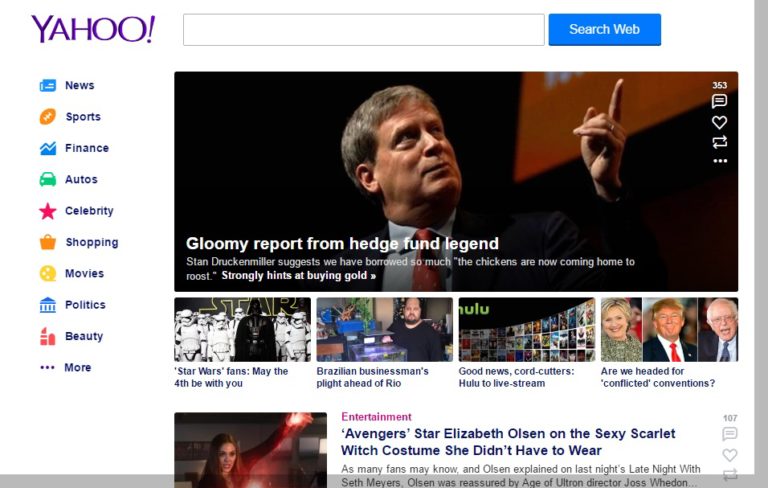The image size is (768, 488).
Task: Click the Politics building icon
Action: click(48, 305)
